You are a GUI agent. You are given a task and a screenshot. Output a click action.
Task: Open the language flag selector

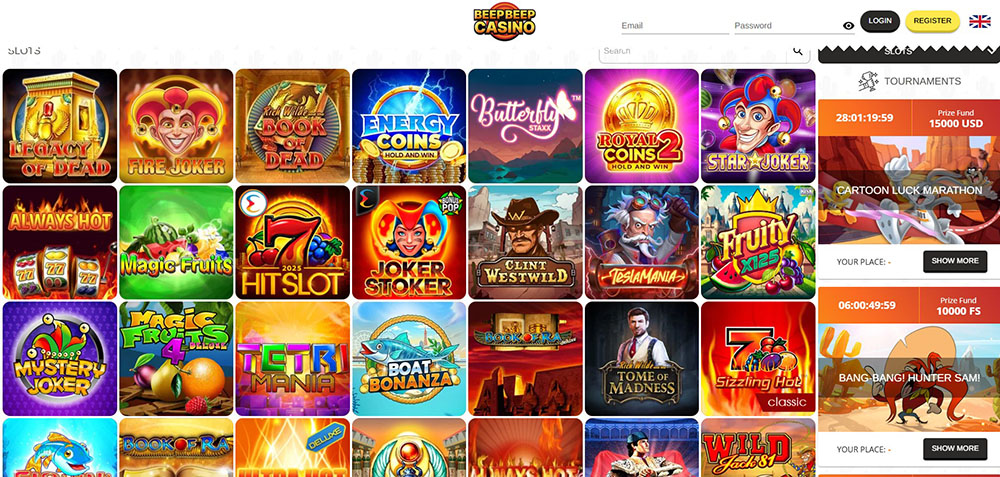pyautogui.click(x=980, y=21)
